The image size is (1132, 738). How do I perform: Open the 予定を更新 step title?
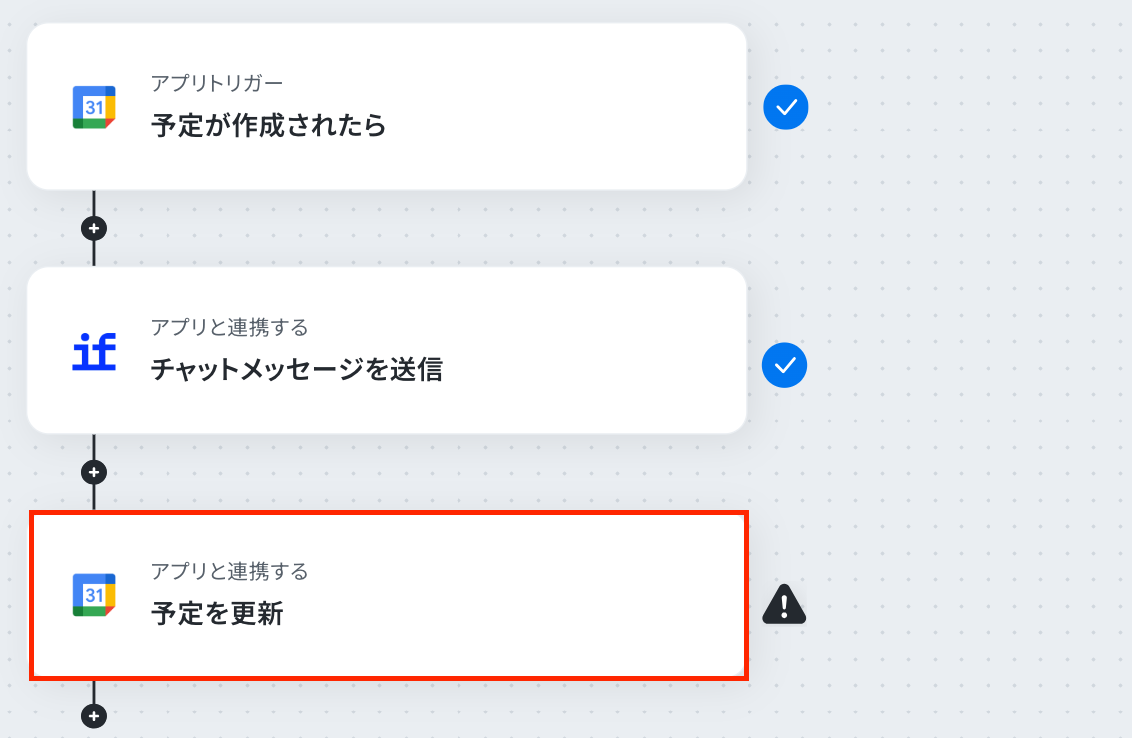point(217,613)
